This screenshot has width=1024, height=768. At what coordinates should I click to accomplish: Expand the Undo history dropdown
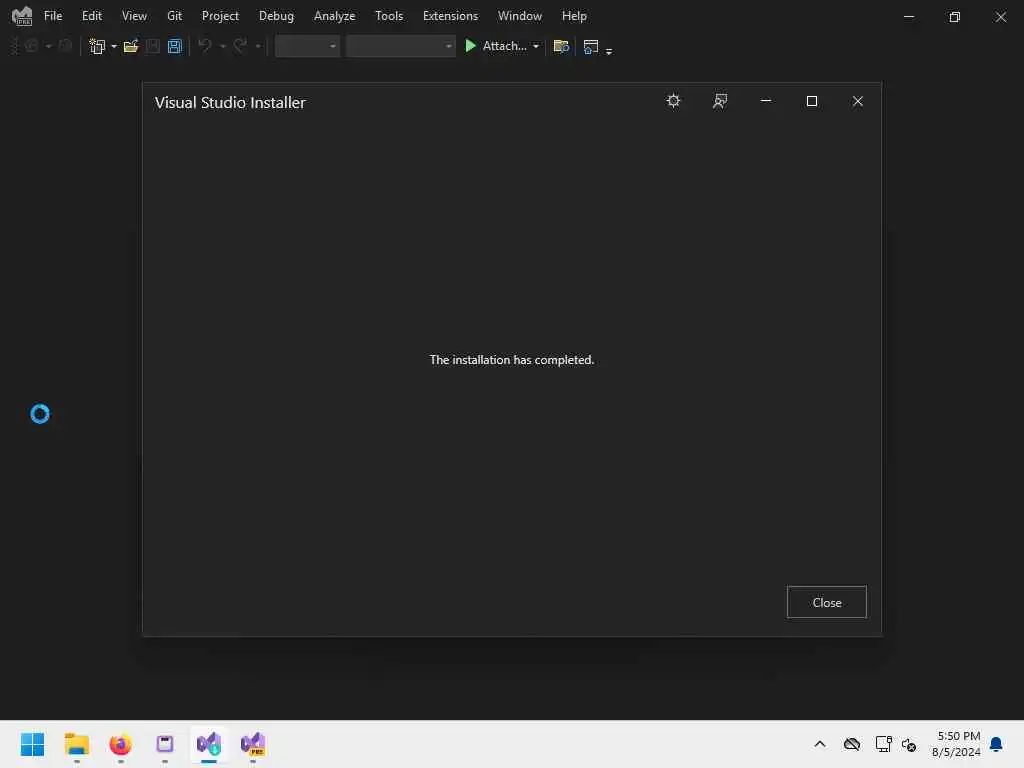(x=223, y=46)
